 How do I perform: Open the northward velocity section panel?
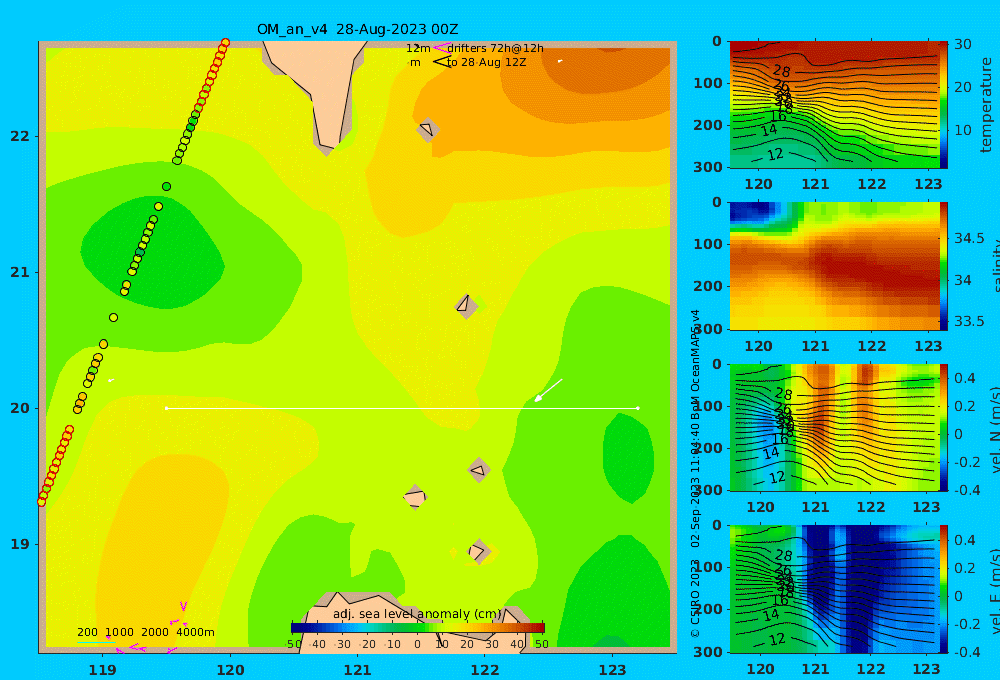coord(834,427)
